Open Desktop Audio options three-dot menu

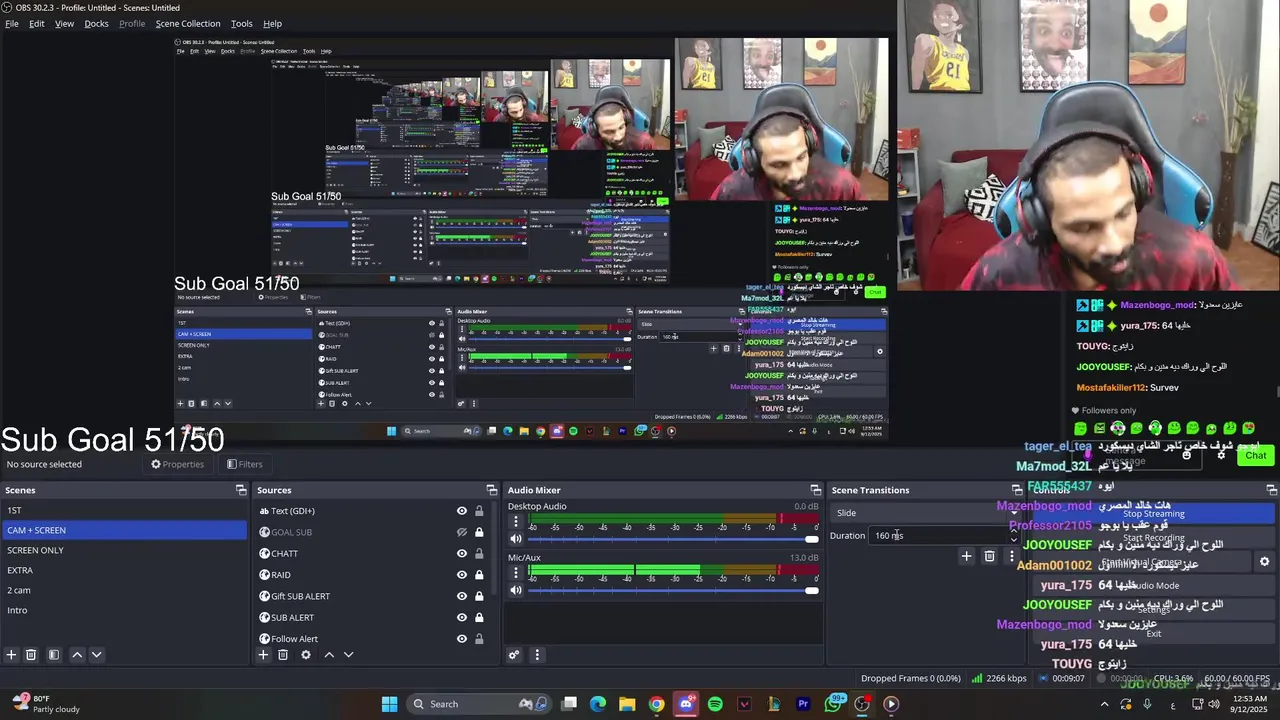pyautogui.click(x=516, y=522)
